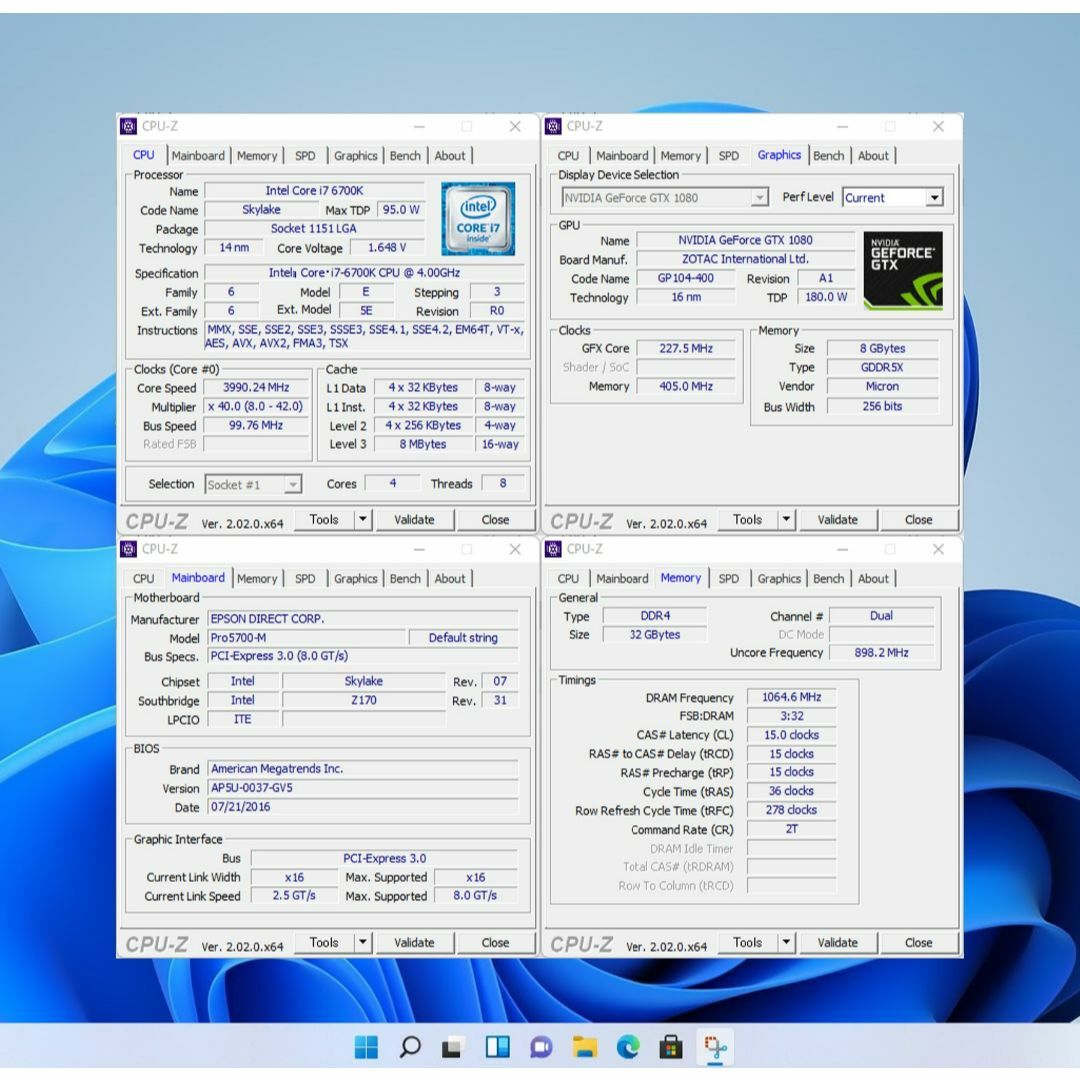
Task: Click Validate in the Mainboard window
Action: (414, 942)
